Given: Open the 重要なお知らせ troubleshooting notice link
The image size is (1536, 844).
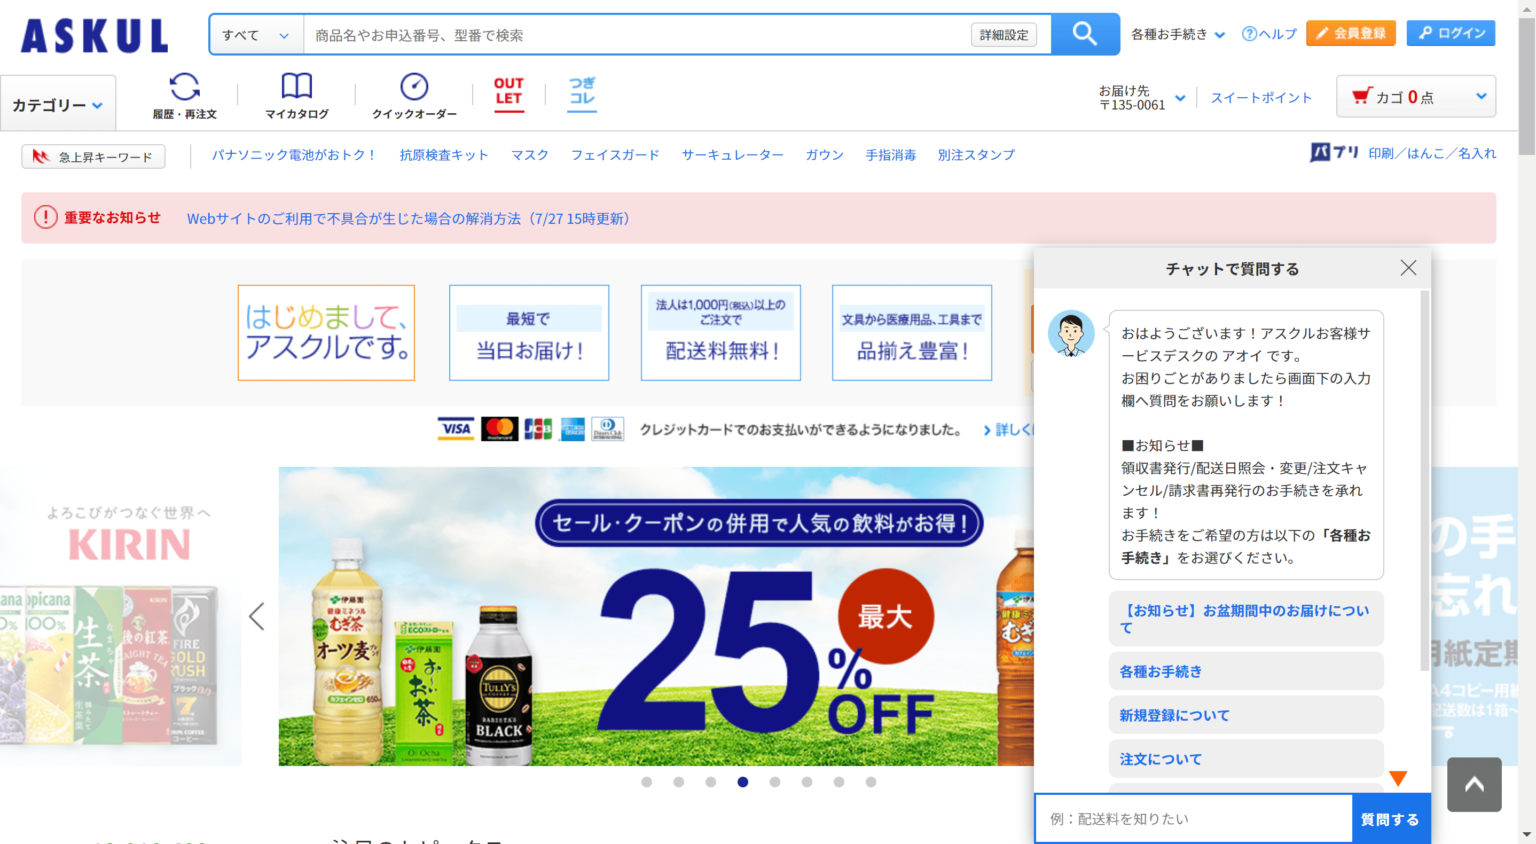Looking at the screenshot, I should (x=408, y=218).
